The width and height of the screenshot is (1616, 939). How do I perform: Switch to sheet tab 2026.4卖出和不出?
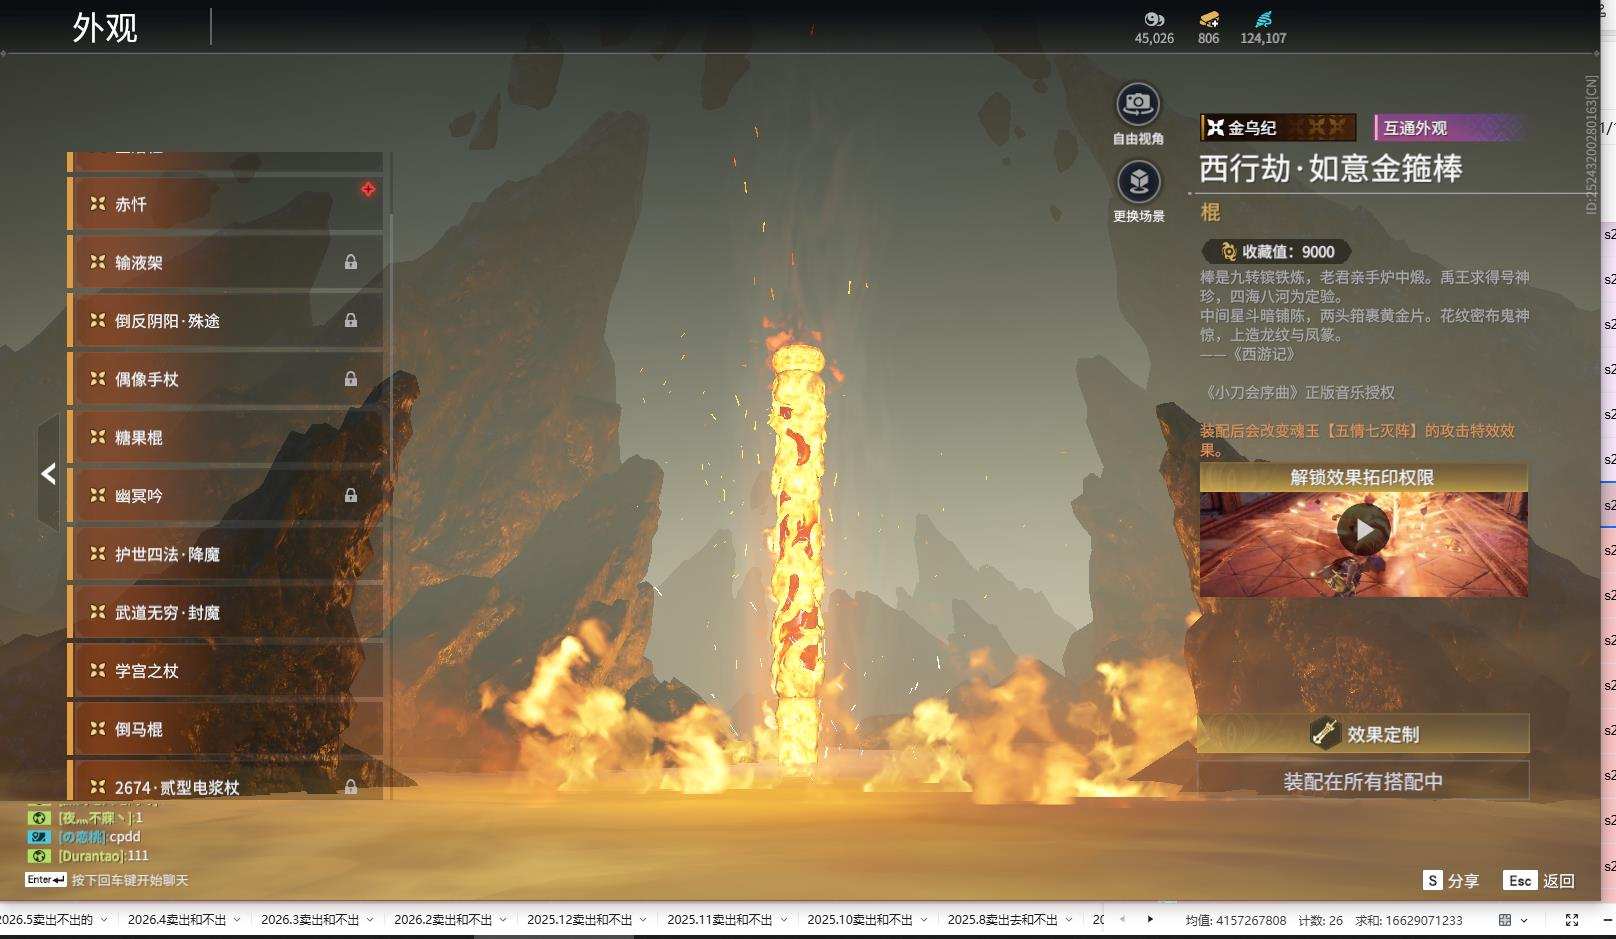point(177,920)
